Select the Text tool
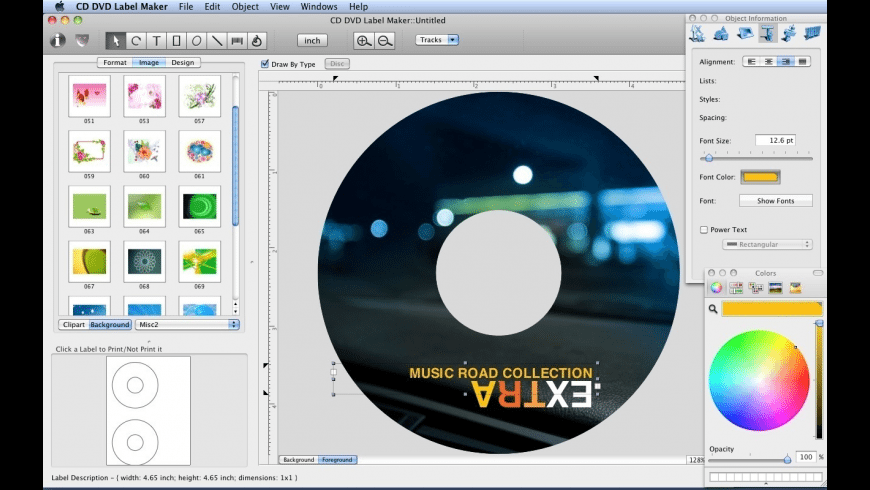Screen dimensions: 870x490 [x=155, y=41]
